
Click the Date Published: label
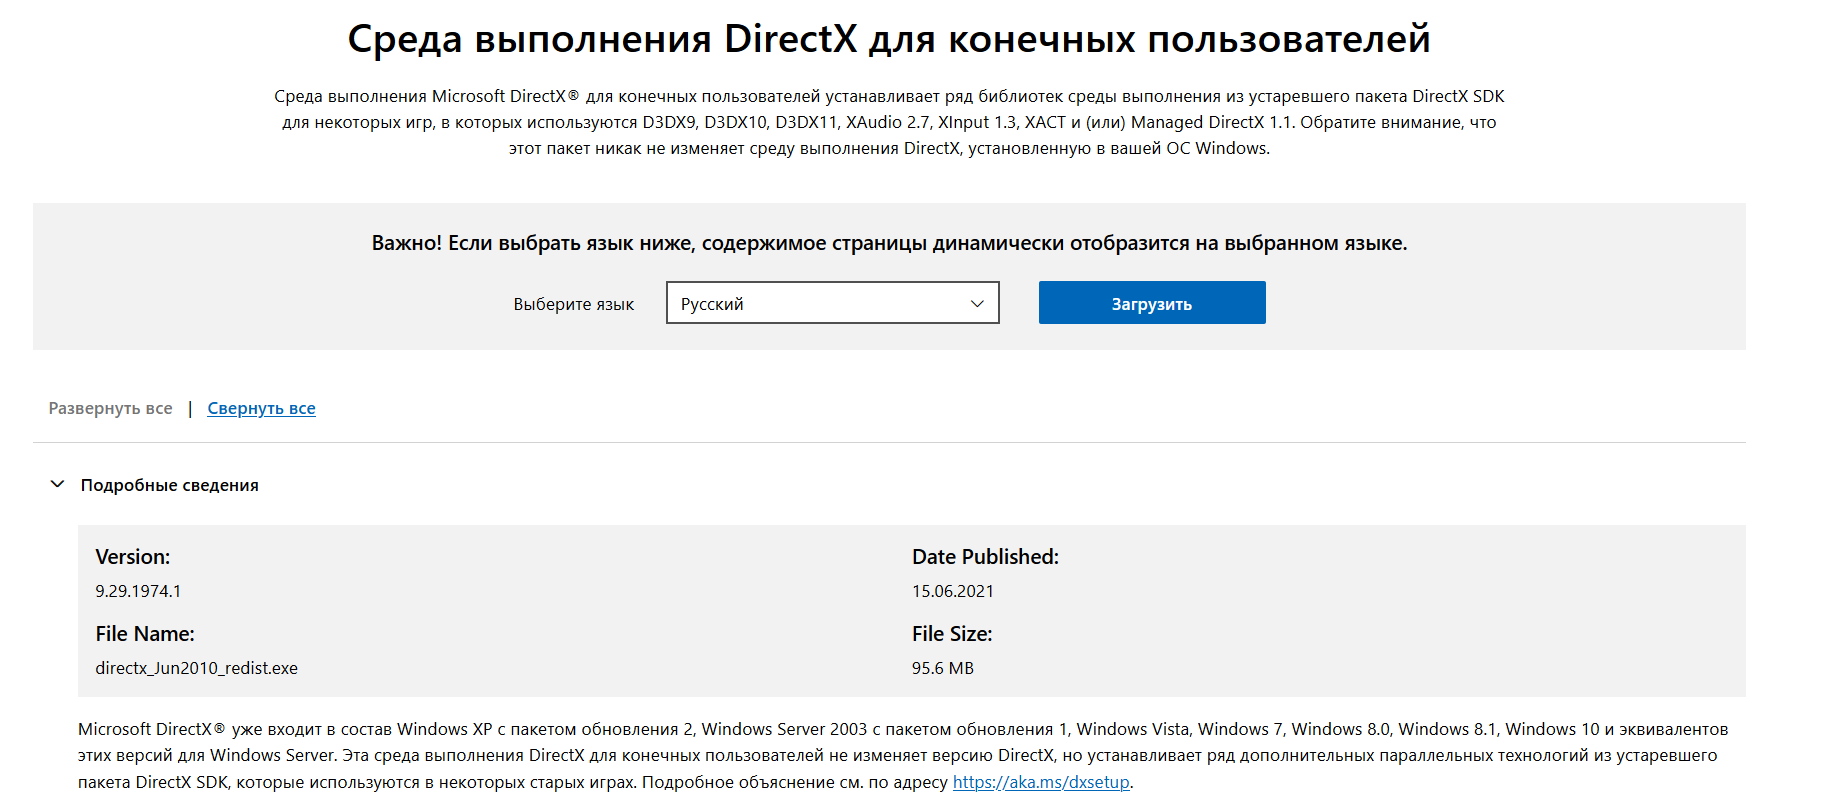coord(984,557)
